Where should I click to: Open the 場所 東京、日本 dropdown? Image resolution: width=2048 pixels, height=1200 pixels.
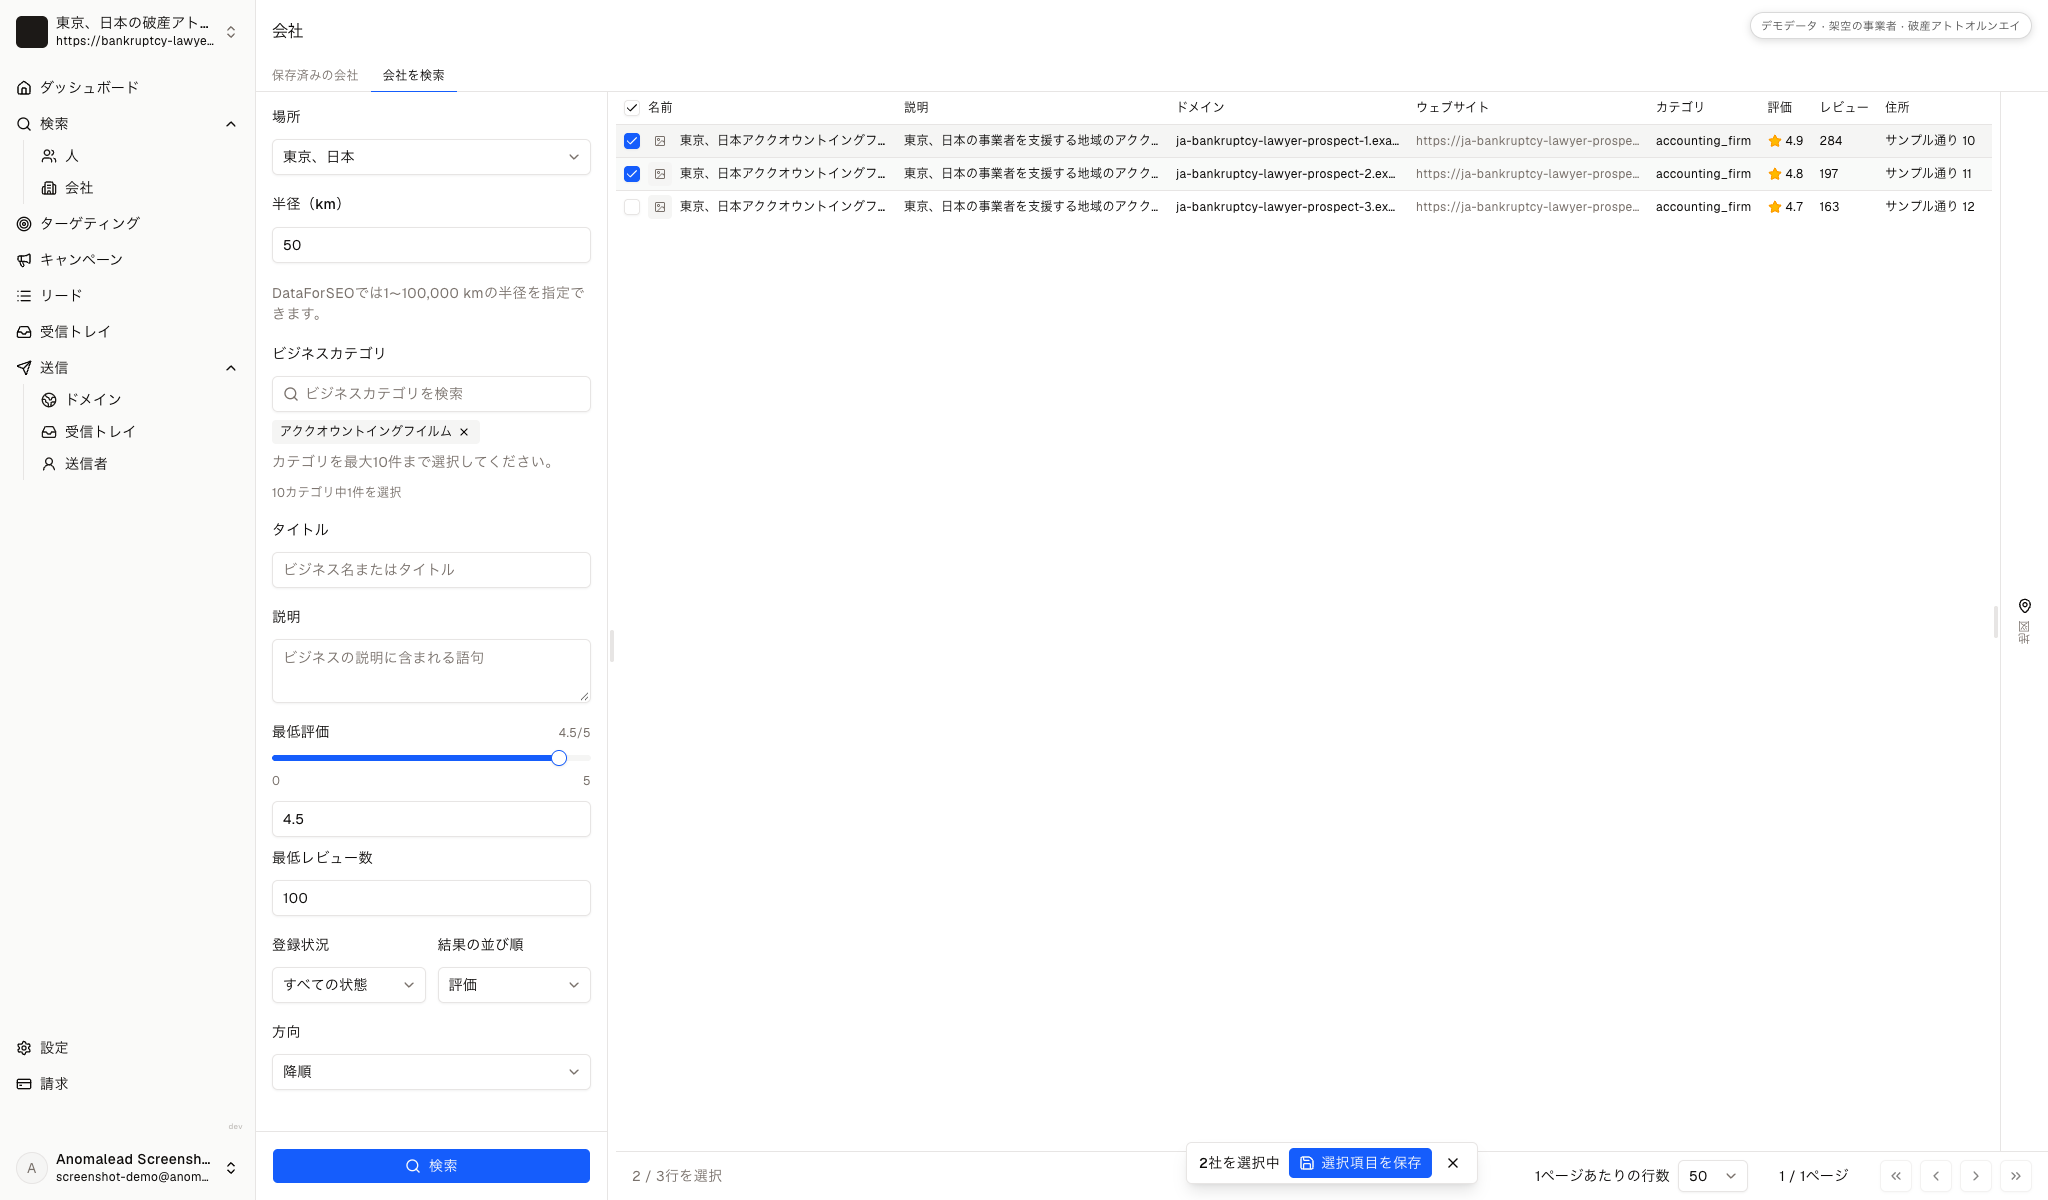point(431,157)
